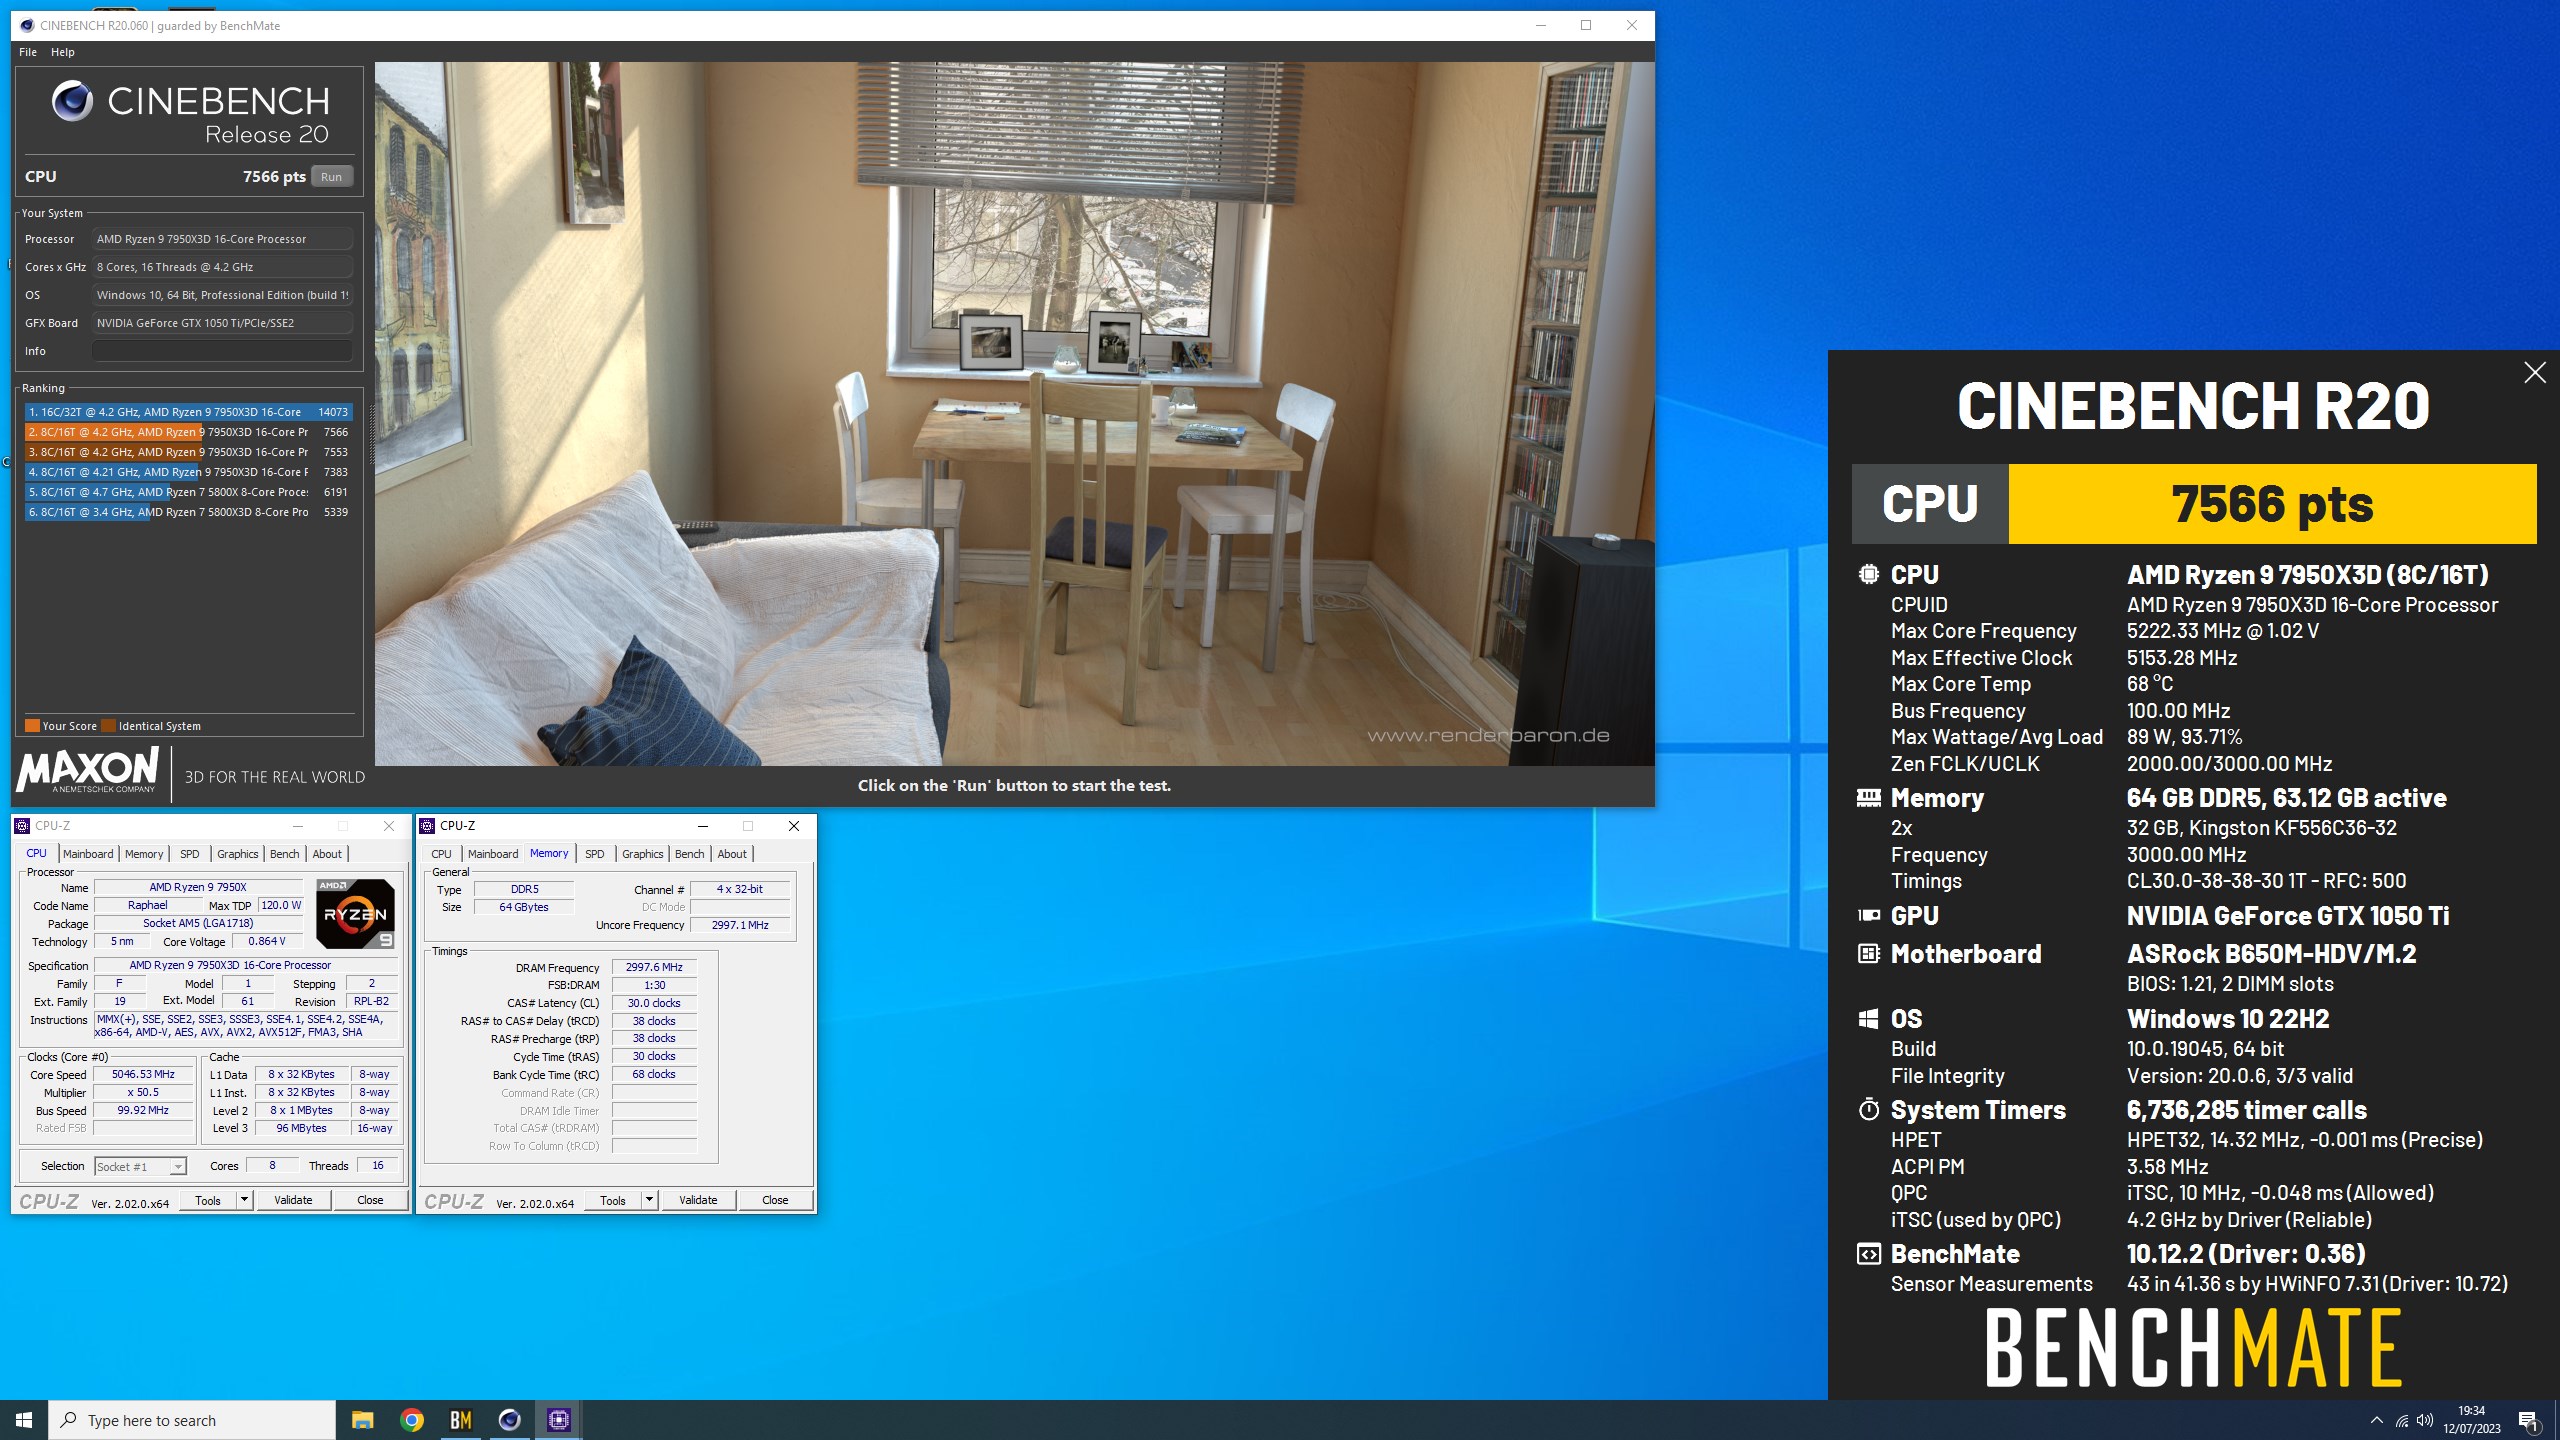2560x1440 pixels.
Task: Click the Cinebench logo icon in sidebar
Action: [72, 101]
